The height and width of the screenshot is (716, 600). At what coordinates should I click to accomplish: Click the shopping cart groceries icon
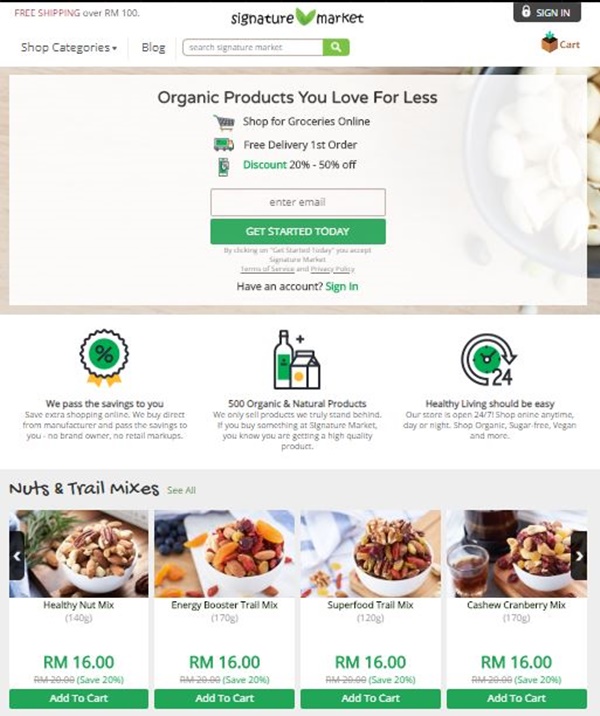[x=224, y=122]
